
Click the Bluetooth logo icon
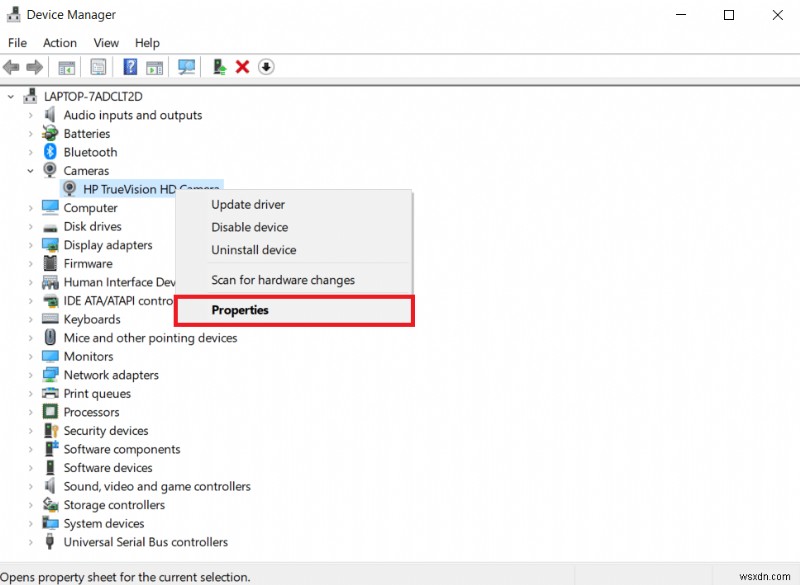pyautogui.click(x=50, y=151)
